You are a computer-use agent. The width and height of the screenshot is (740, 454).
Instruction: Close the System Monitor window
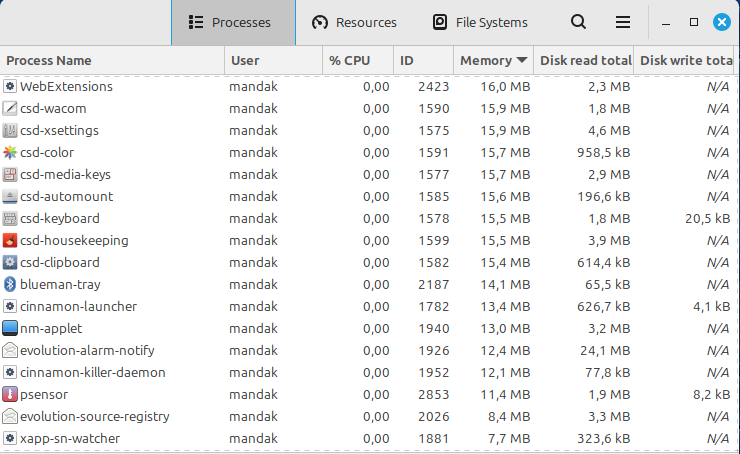pyautogui.click(x=722, y=22)
